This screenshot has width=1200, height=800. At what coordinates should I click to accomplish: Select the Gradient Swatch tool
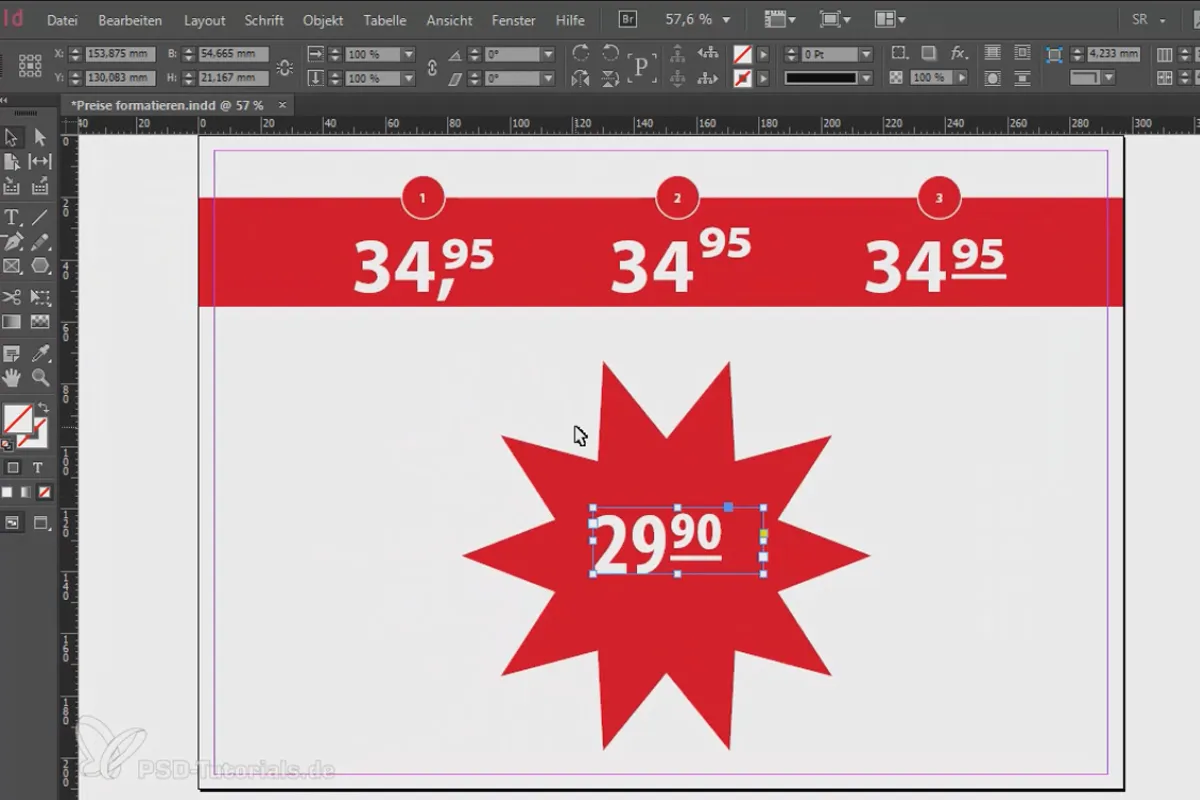point(12,322)
